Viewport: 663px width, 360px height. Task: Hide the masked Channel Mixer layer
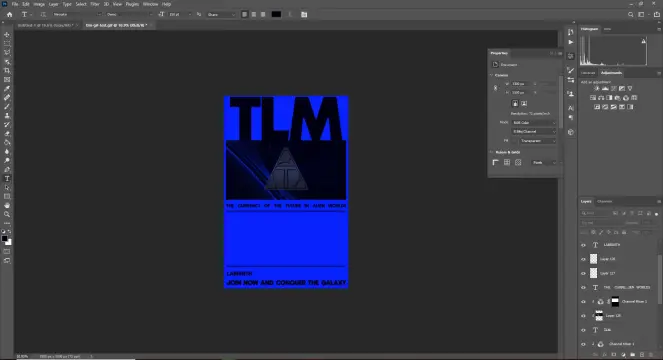coord(584,302)
